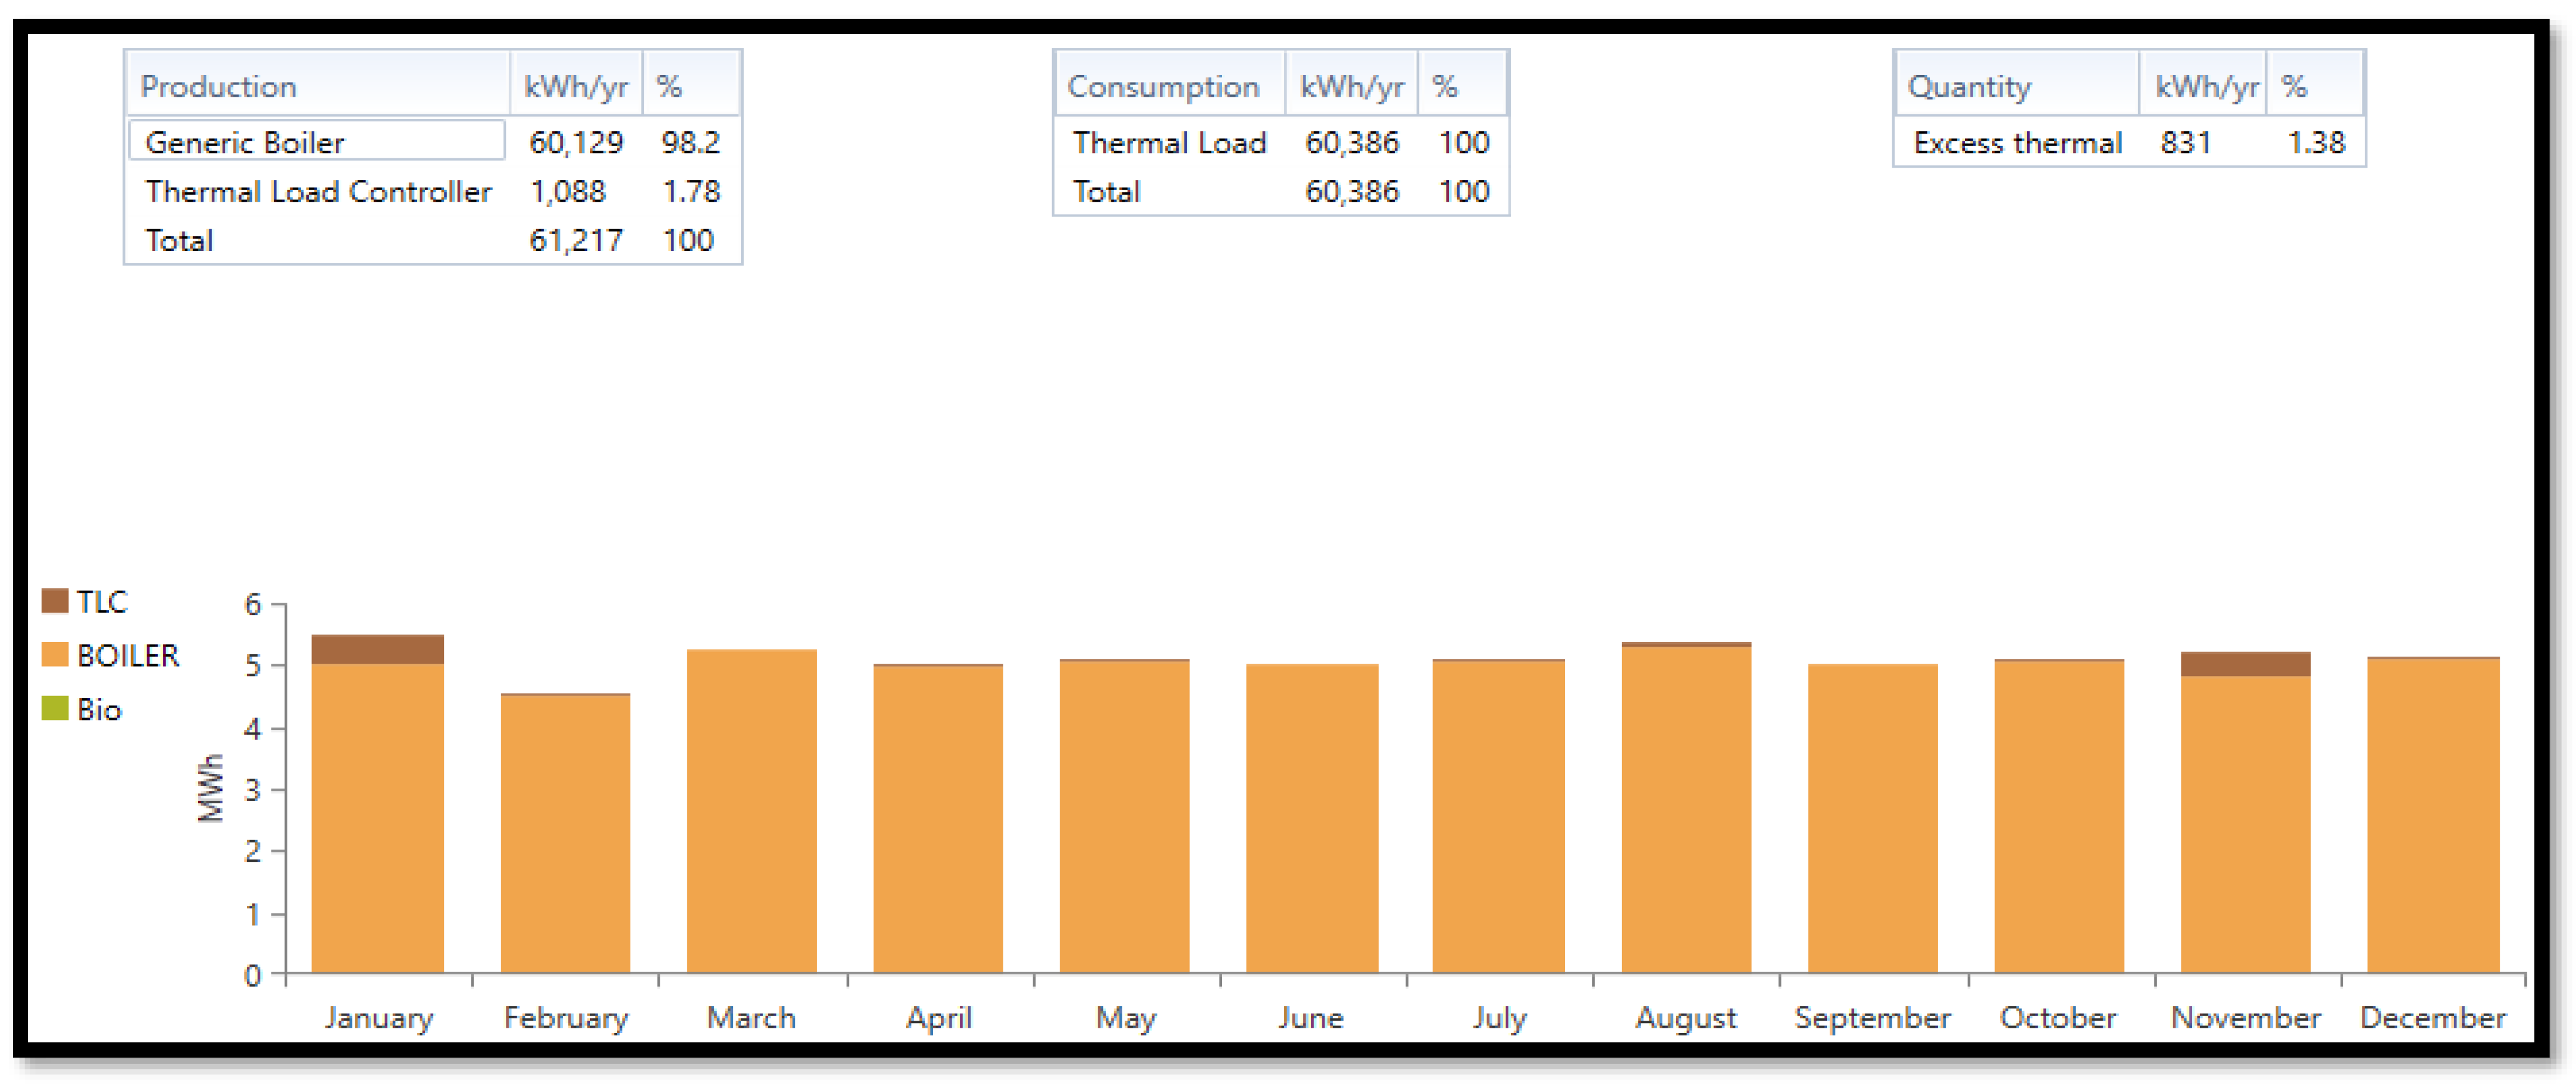Click the Bio legend color swatch
Screen dimensions: 2576x1084
pyautogui.click(x=54, y=709)
